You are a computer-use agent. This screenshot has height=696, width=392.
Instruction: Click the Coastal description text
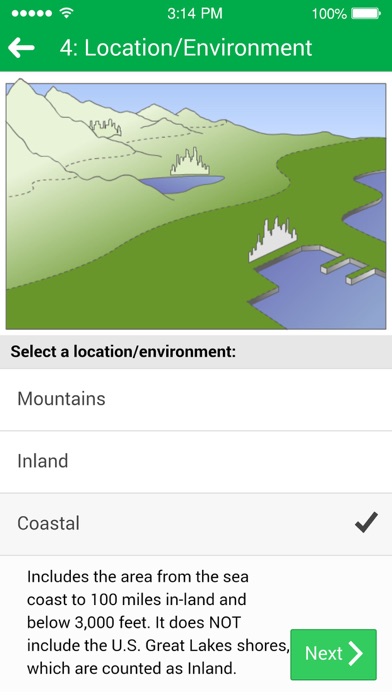[x=159, y=622]
